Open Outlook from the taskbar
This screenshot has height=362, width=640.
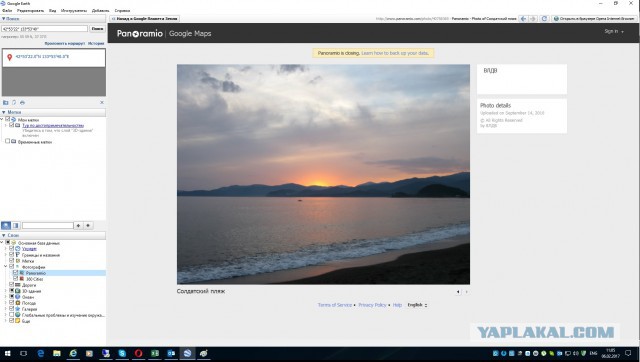[x=171, y=353]
